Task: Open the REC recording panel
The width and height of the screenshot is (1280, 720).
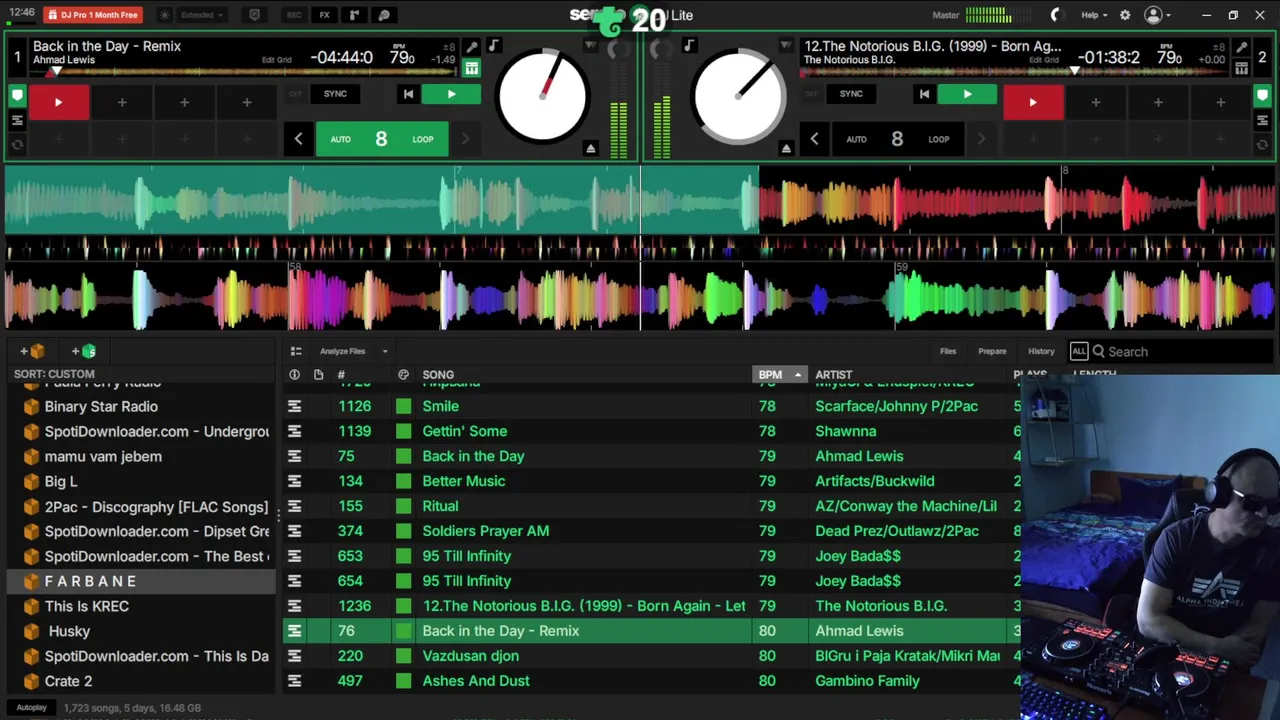Action: pyautogui.click(x=294, y=15)
